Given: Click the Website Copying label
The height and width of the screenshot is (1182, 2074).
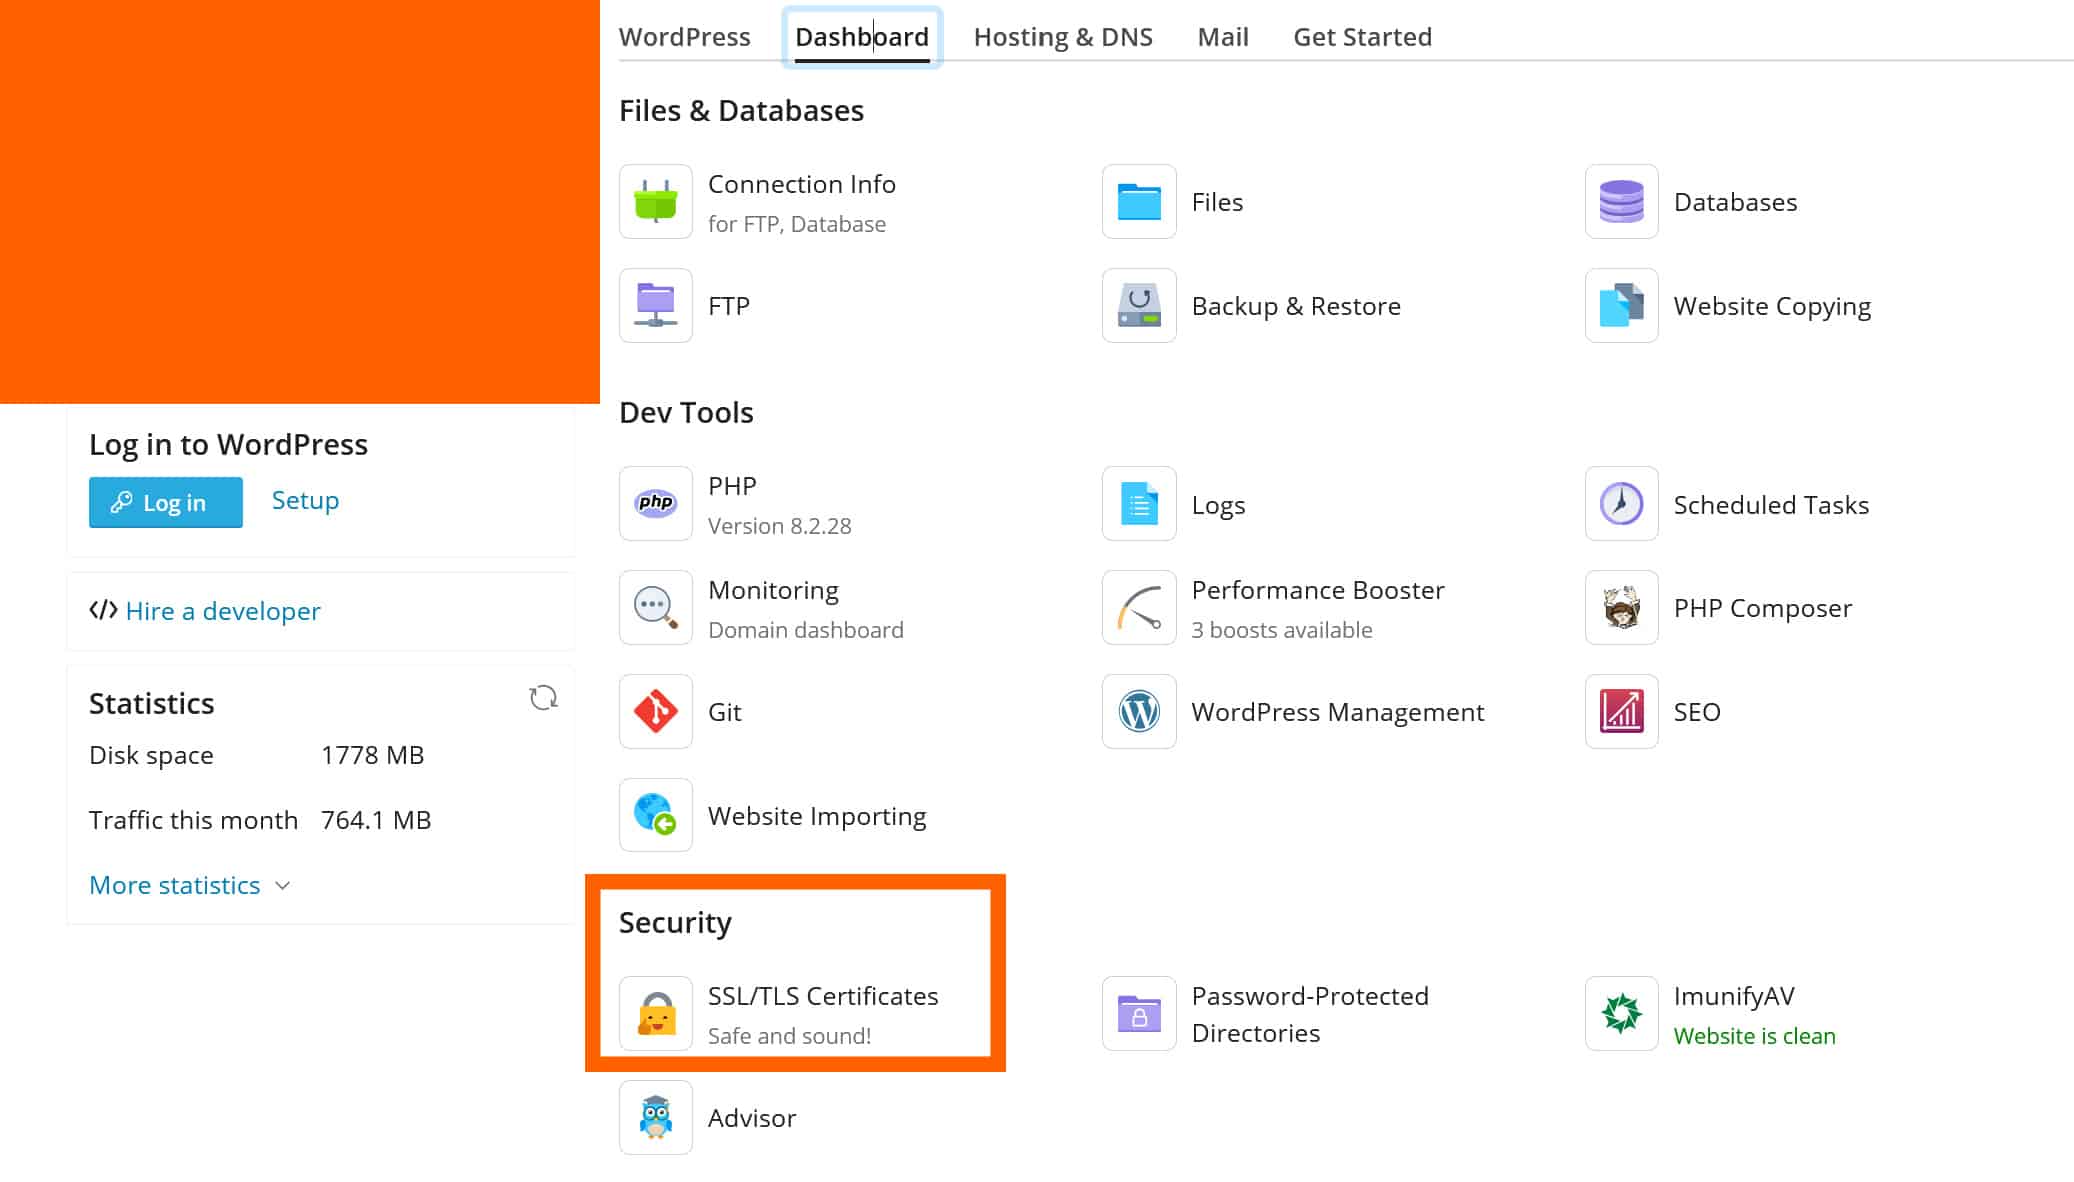Looking at the screenshot, I should point(1772,306).
